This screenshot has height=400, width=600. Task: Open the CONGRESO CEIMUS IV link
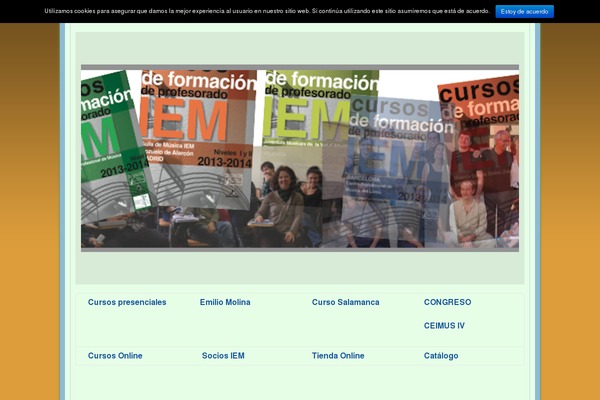pyautogui.click(x=447, y=314)
